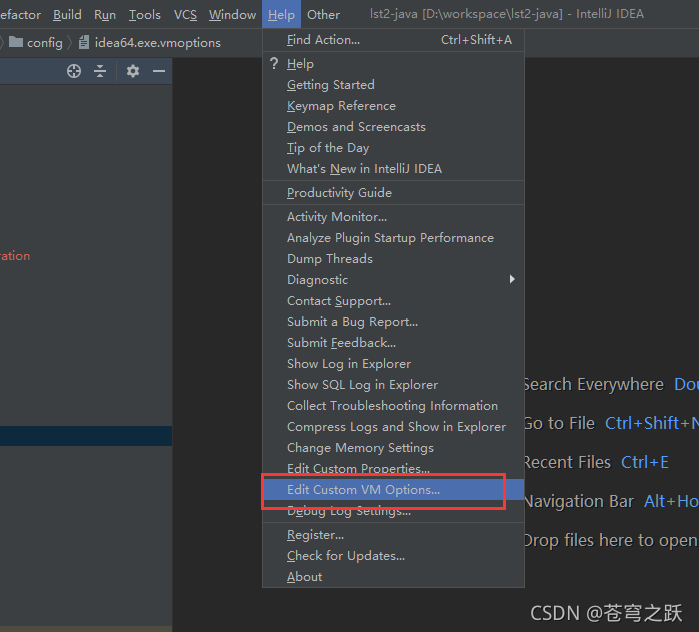Click the Diagnostic menu entry
This screenshot has height=632, width=699.
[393, 279]
